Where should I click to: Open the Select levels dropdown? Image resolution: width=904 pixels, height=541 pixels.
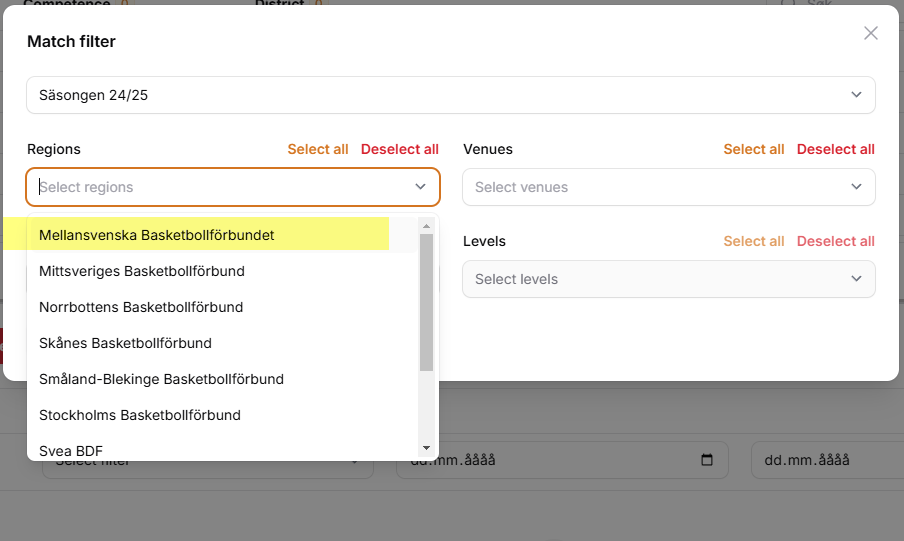(x=669, y=279)
